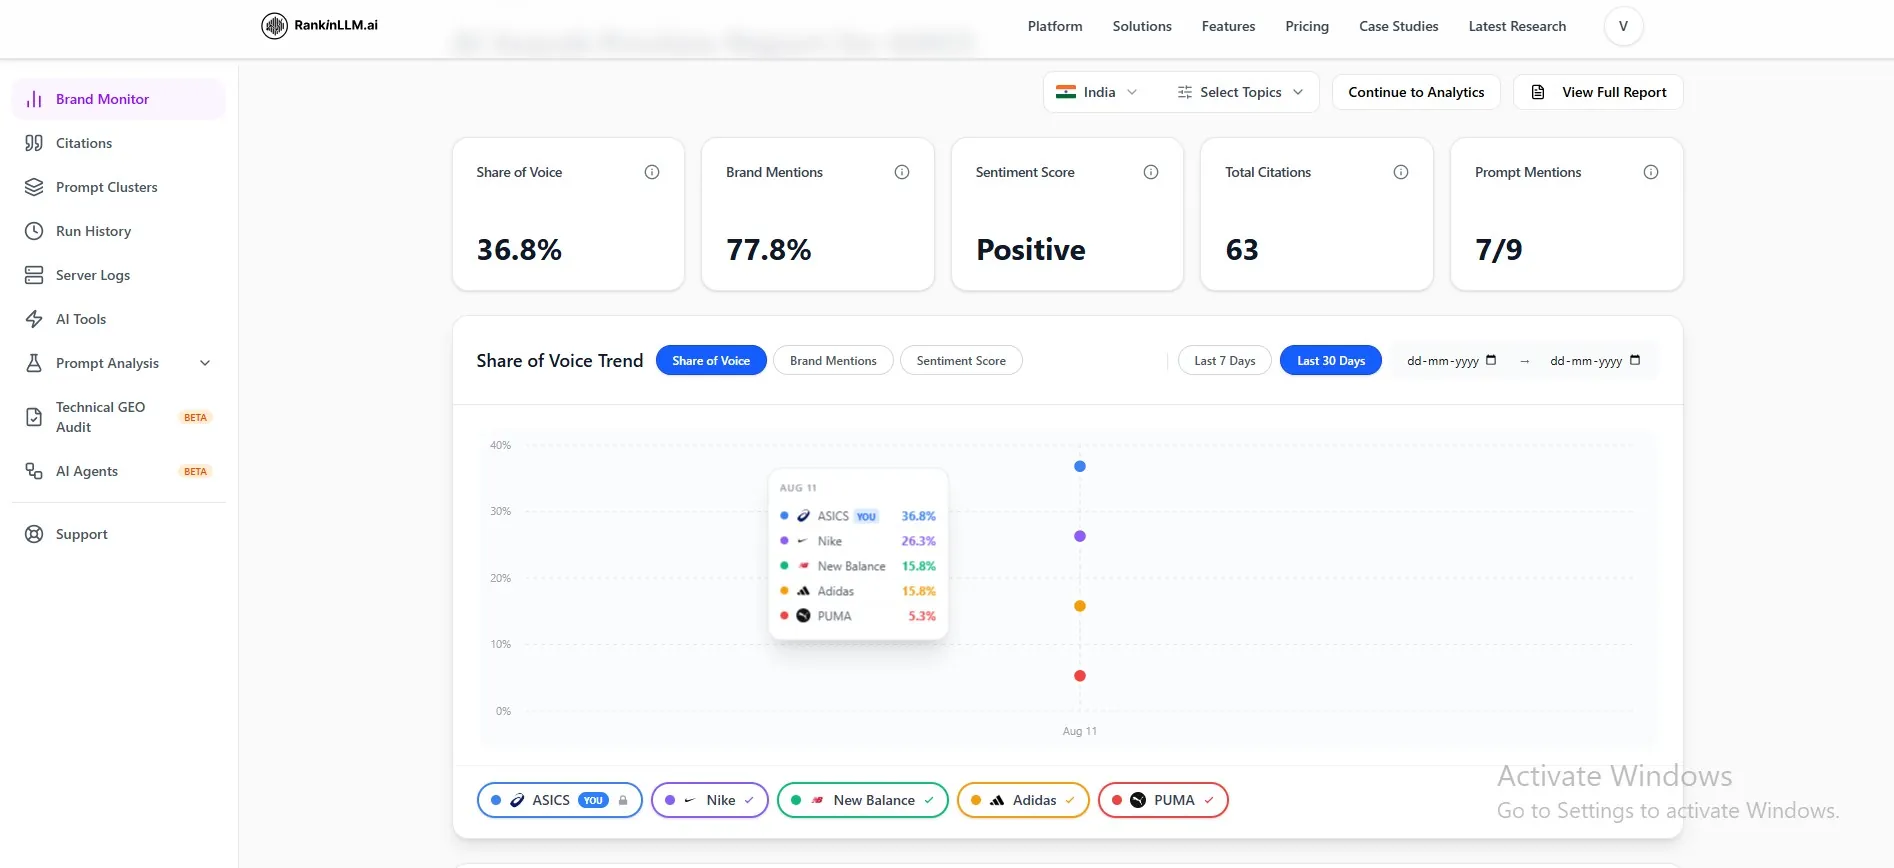Viewport: 1894px width, 868px height.
Task: Click the Run History clock icon
Action: pos(34,231)
